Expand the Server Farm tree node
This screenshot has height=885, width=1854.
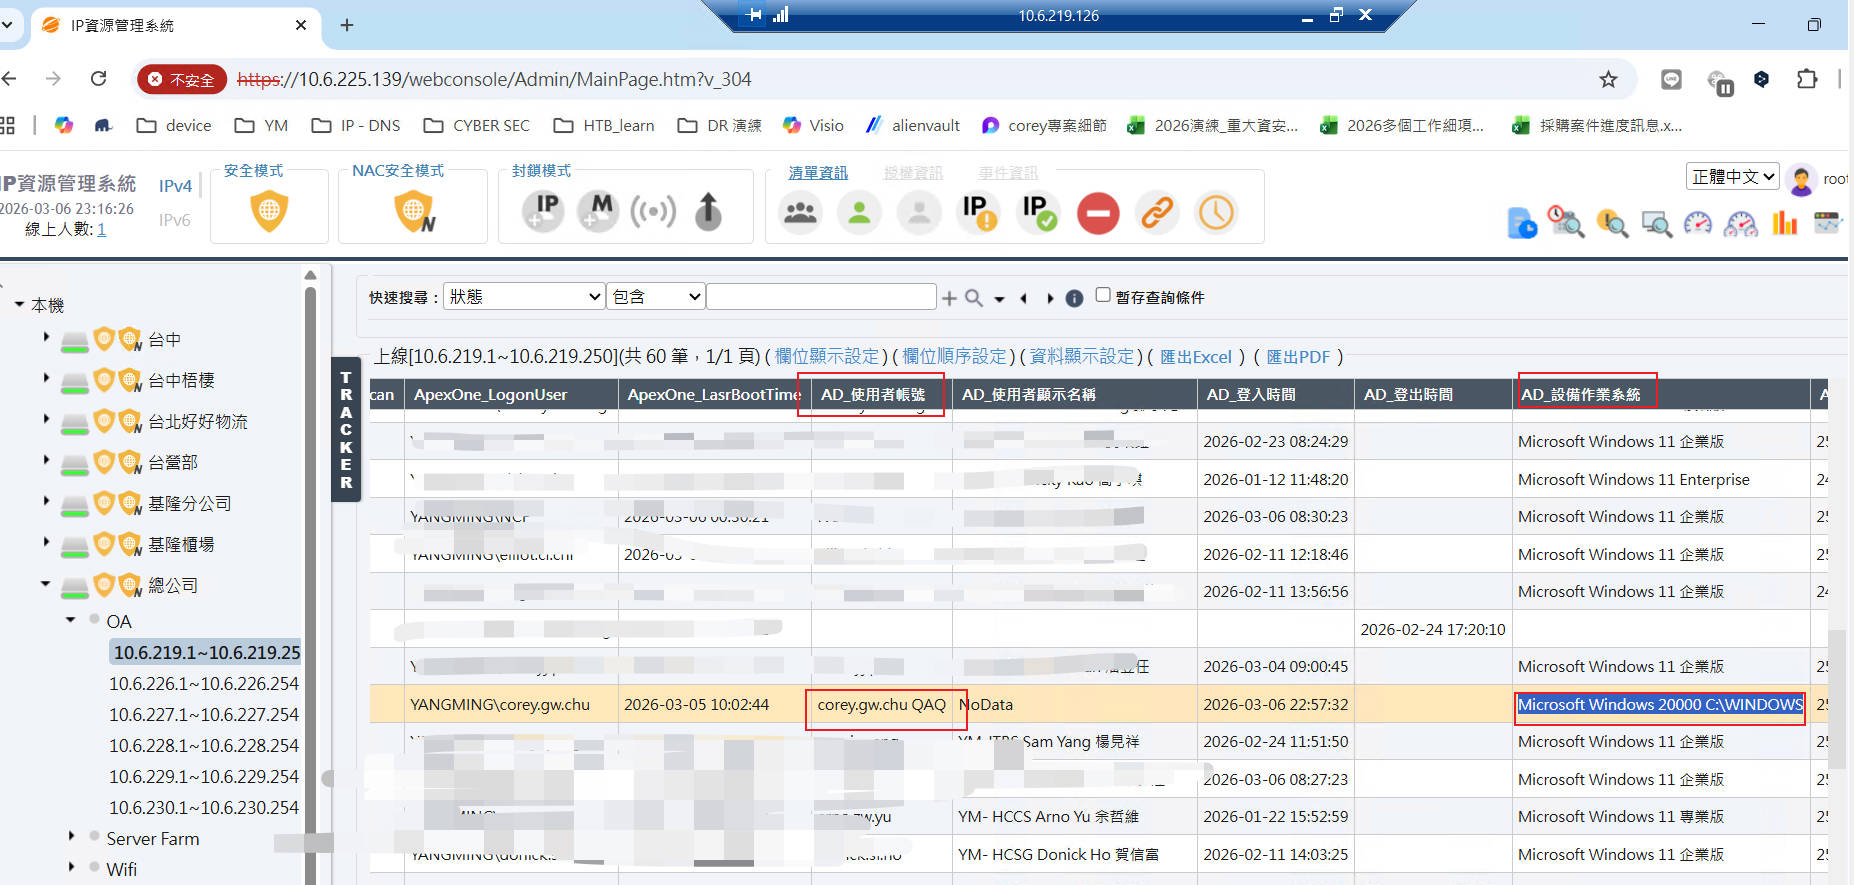tap(71, 836)
